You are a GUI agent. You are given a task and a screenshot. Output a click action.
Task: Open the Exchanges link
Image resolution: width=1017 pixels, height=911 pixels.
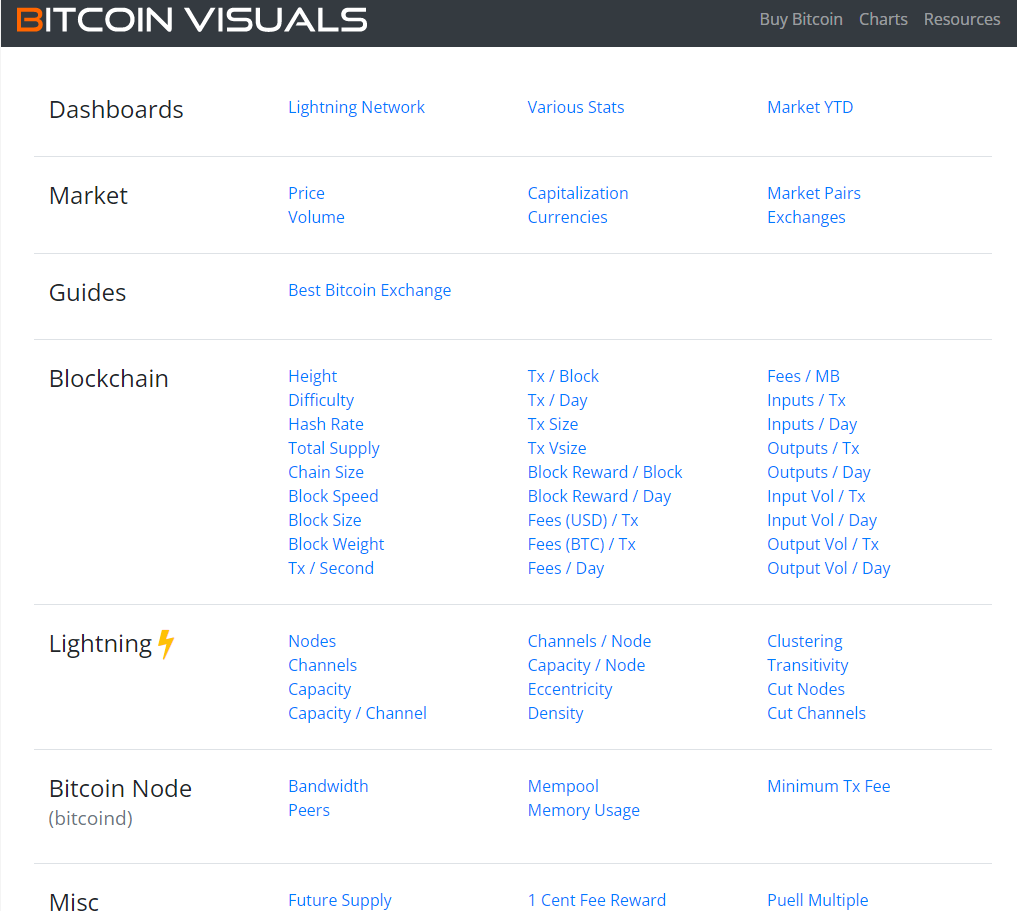pyautogui.click(x=806, y=218)
